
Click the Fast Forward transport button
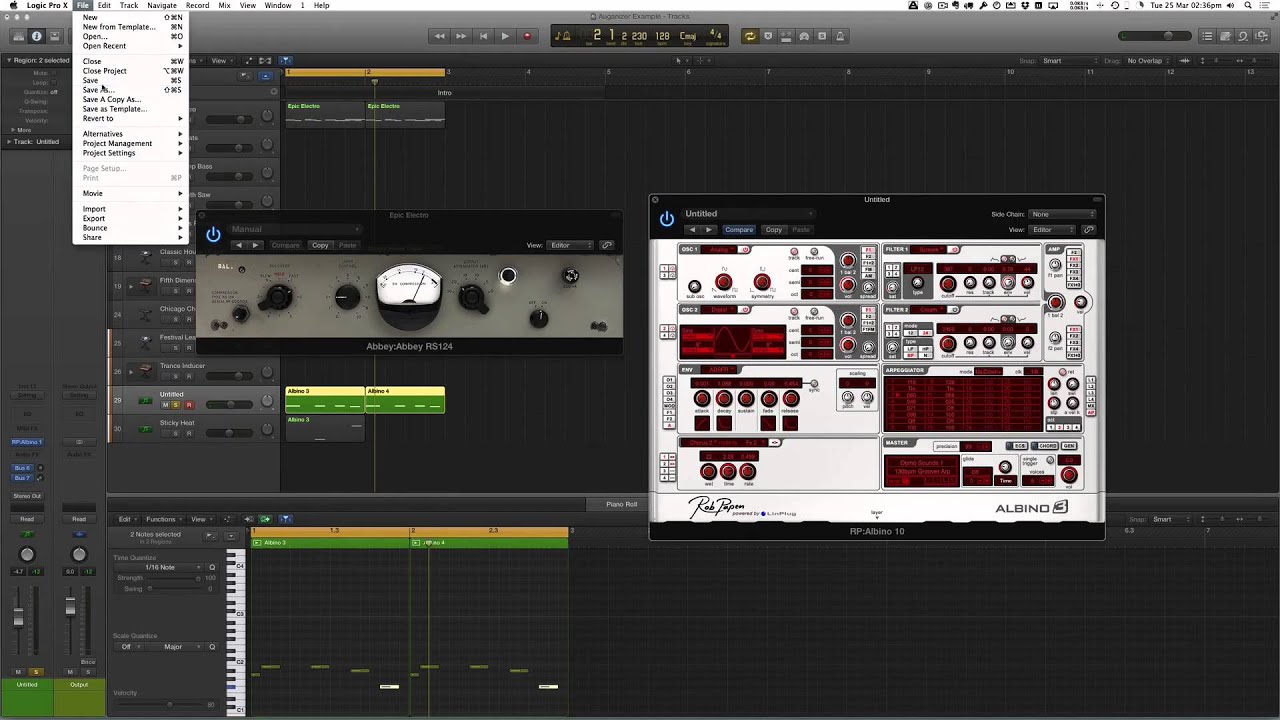point(461,36)
